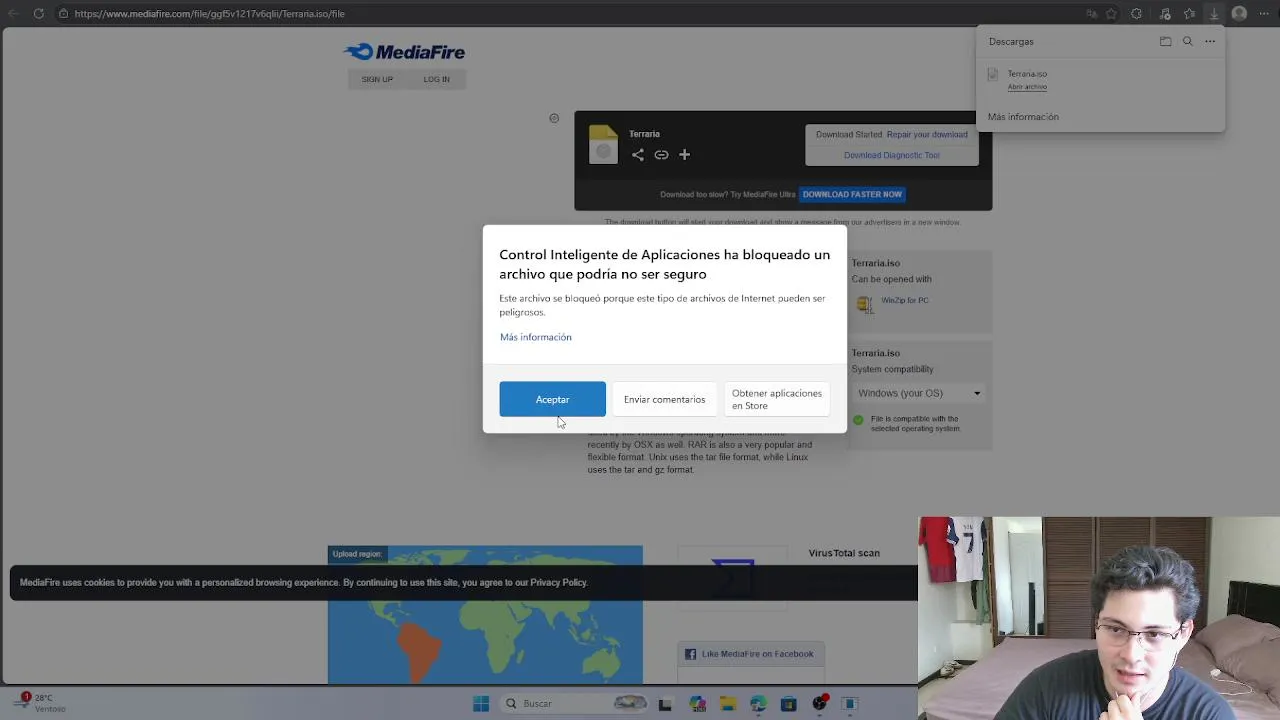Click Terraria.iso file icon in Descargas

(993, 74)
